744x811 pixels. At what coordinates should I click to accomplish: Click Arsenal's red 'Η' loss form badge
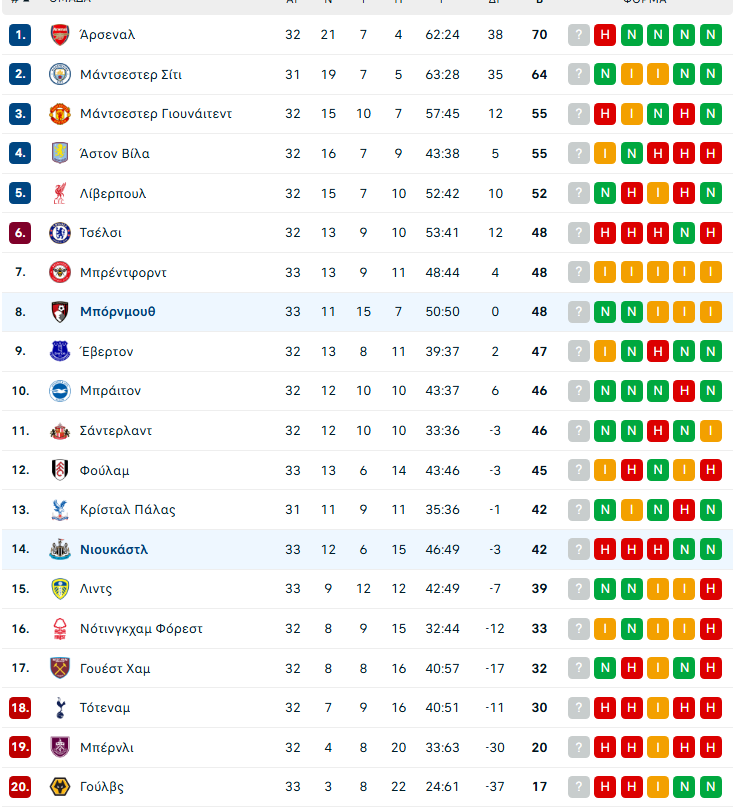[605, 35]
